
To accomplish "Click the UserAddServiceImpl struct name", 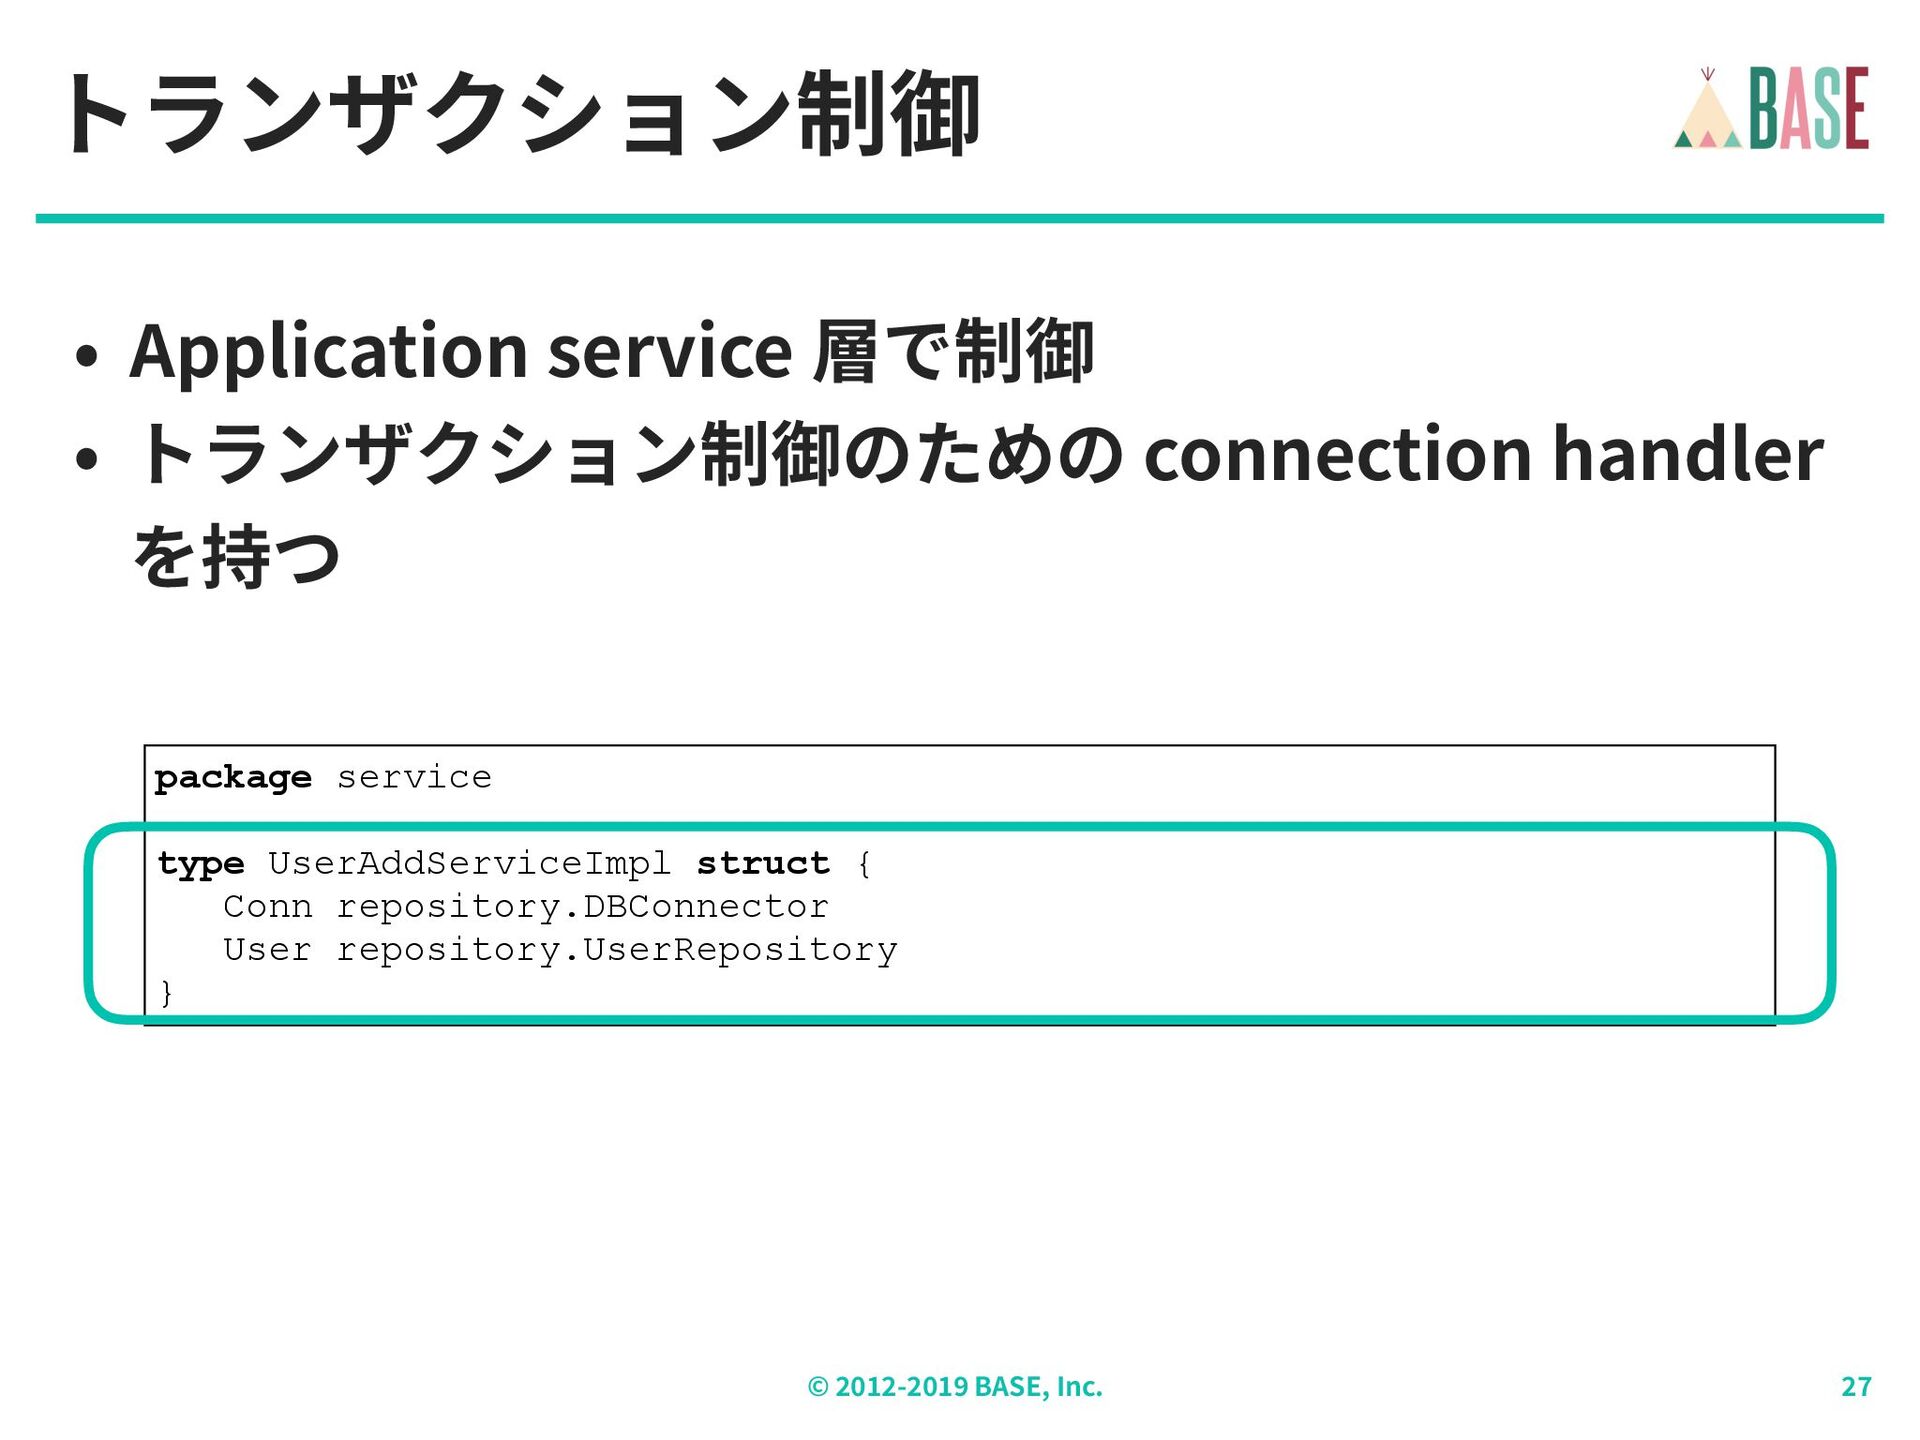I will [469, 863].
